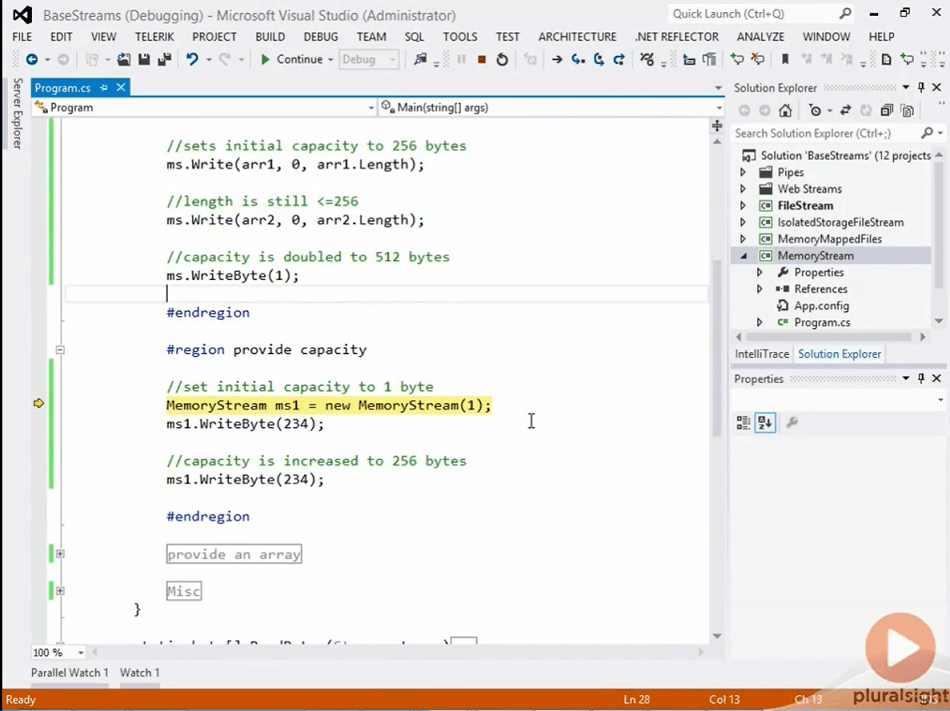Click the Navigate Backward toolbar icon
950x711 pixels.
(x=32, y=59)
